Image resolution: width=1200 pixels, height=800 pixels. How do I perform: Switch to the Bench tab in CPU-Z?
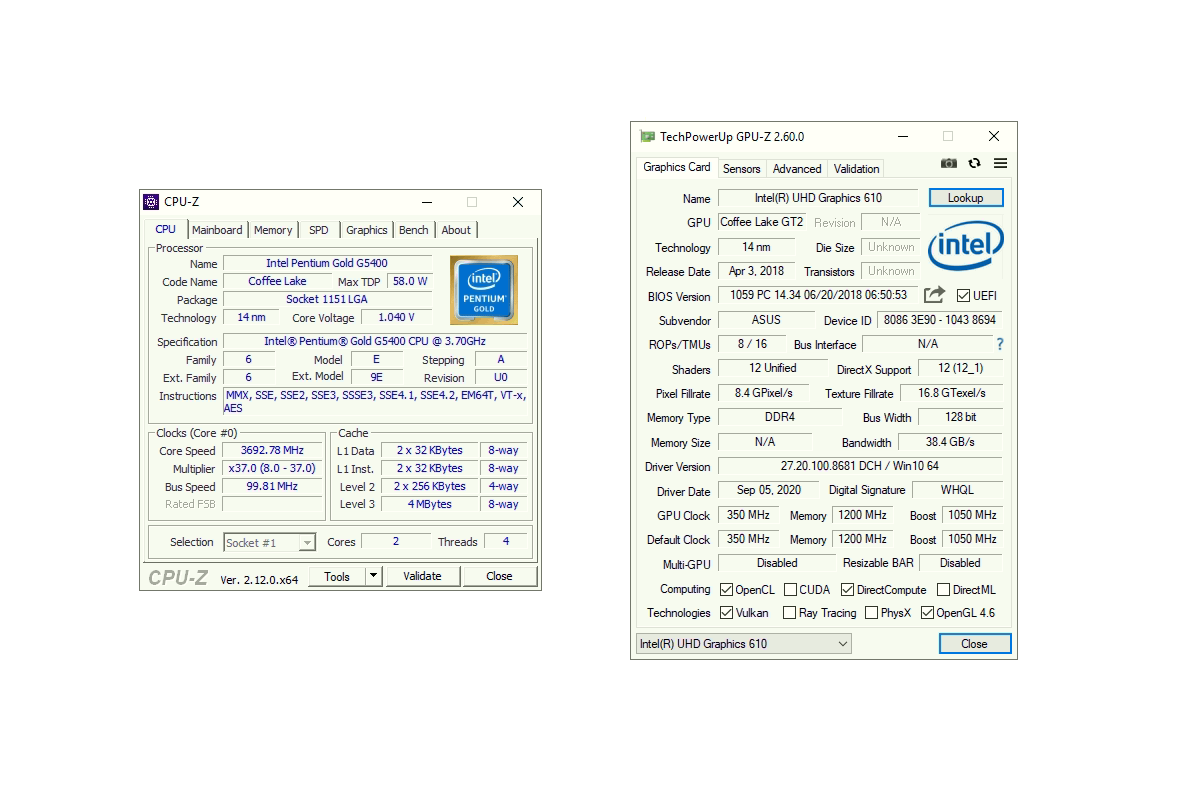tap(414, 230)
